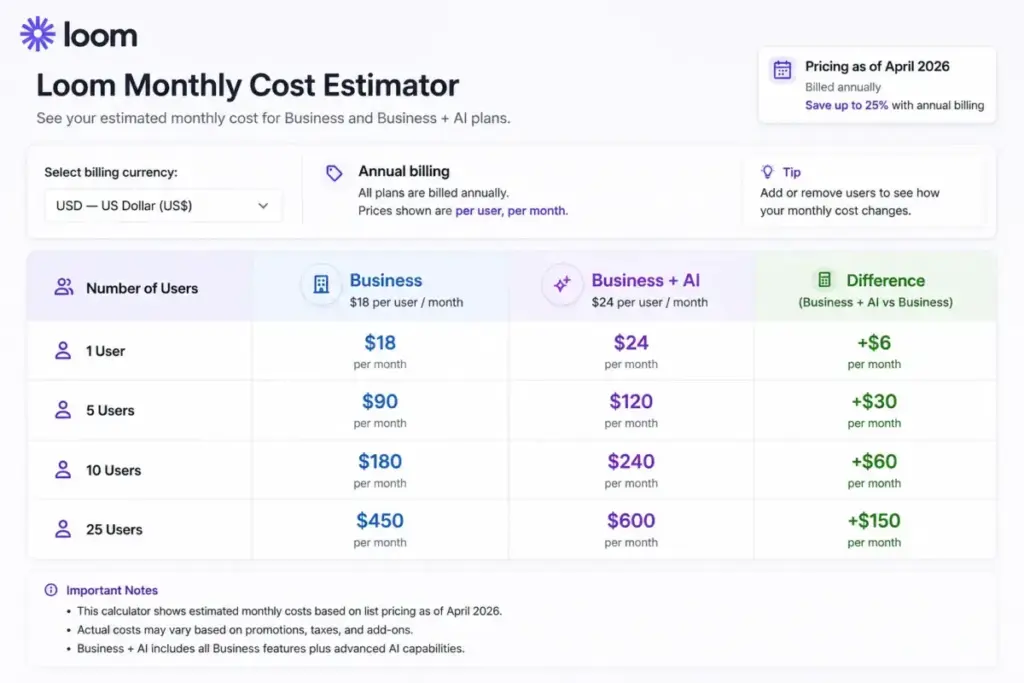
Task: Click the $600 Business + AI price
Action: click(x=631, y=520)
